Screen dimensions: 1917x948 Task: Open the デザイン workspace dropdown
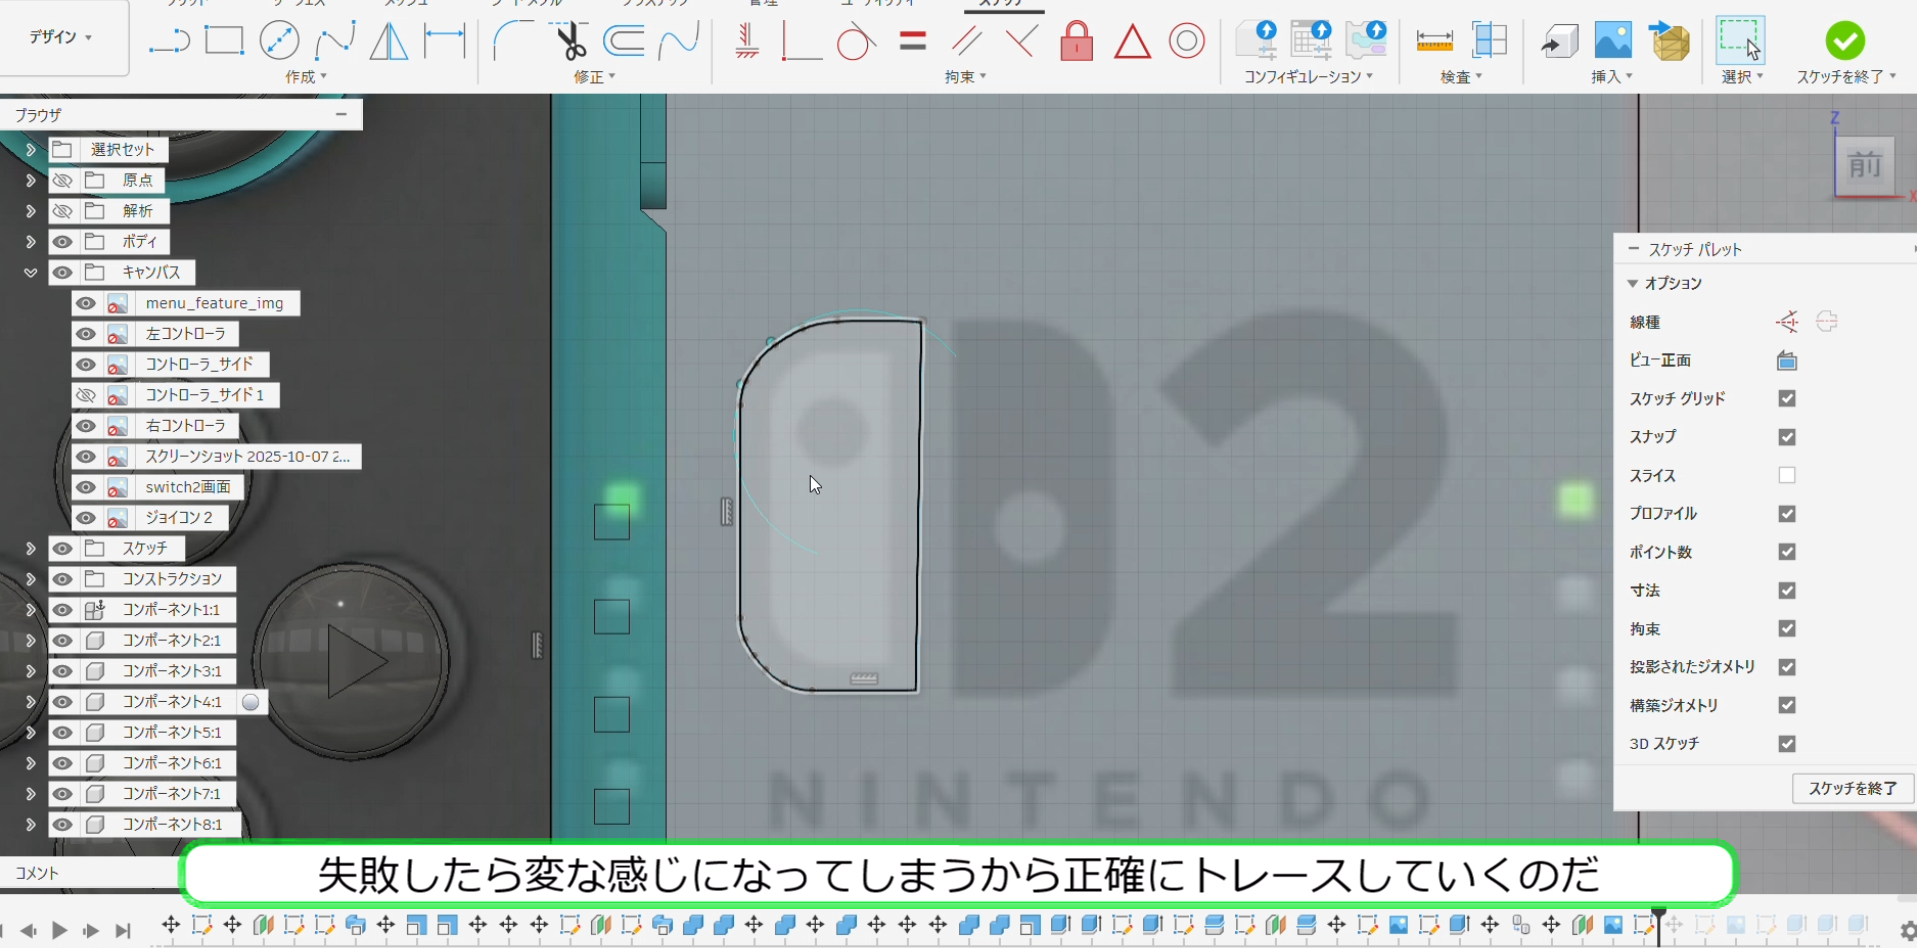pyautogui.click(x=61, y=37)
